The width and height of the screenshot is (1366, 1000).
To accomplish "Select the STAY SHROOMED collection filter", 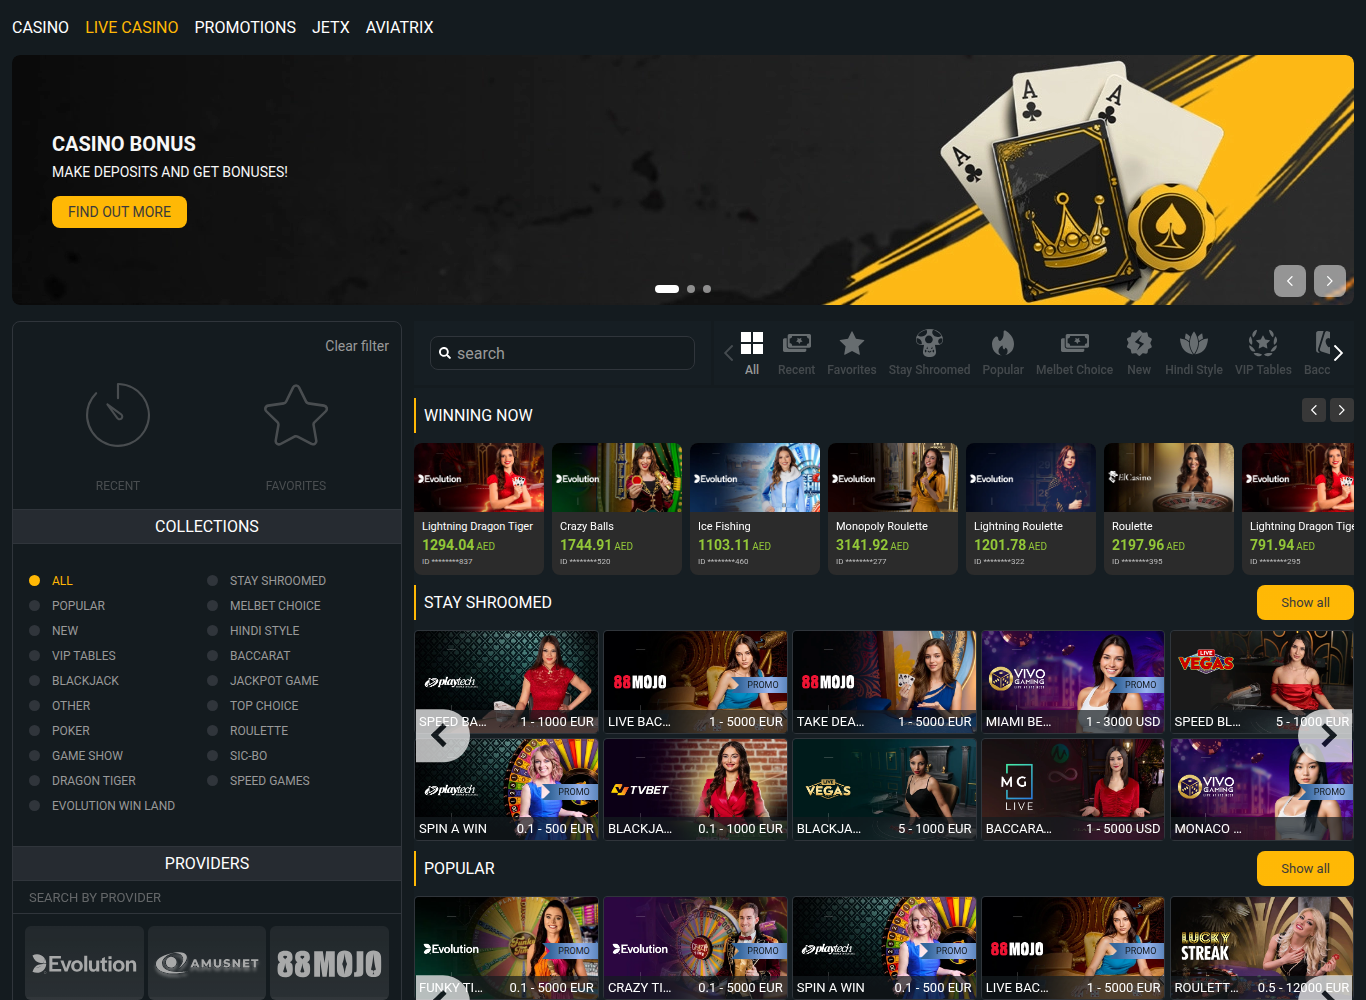I will click(266, 581).
